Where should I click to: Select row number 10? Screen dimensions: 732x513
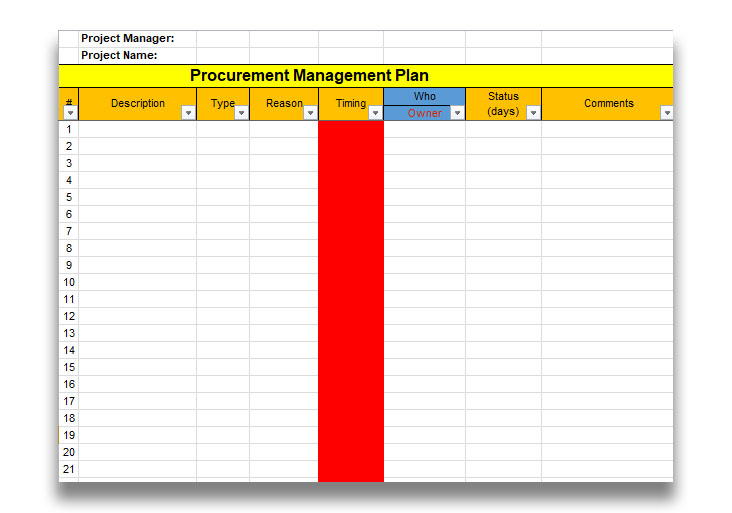click(69, 282)
